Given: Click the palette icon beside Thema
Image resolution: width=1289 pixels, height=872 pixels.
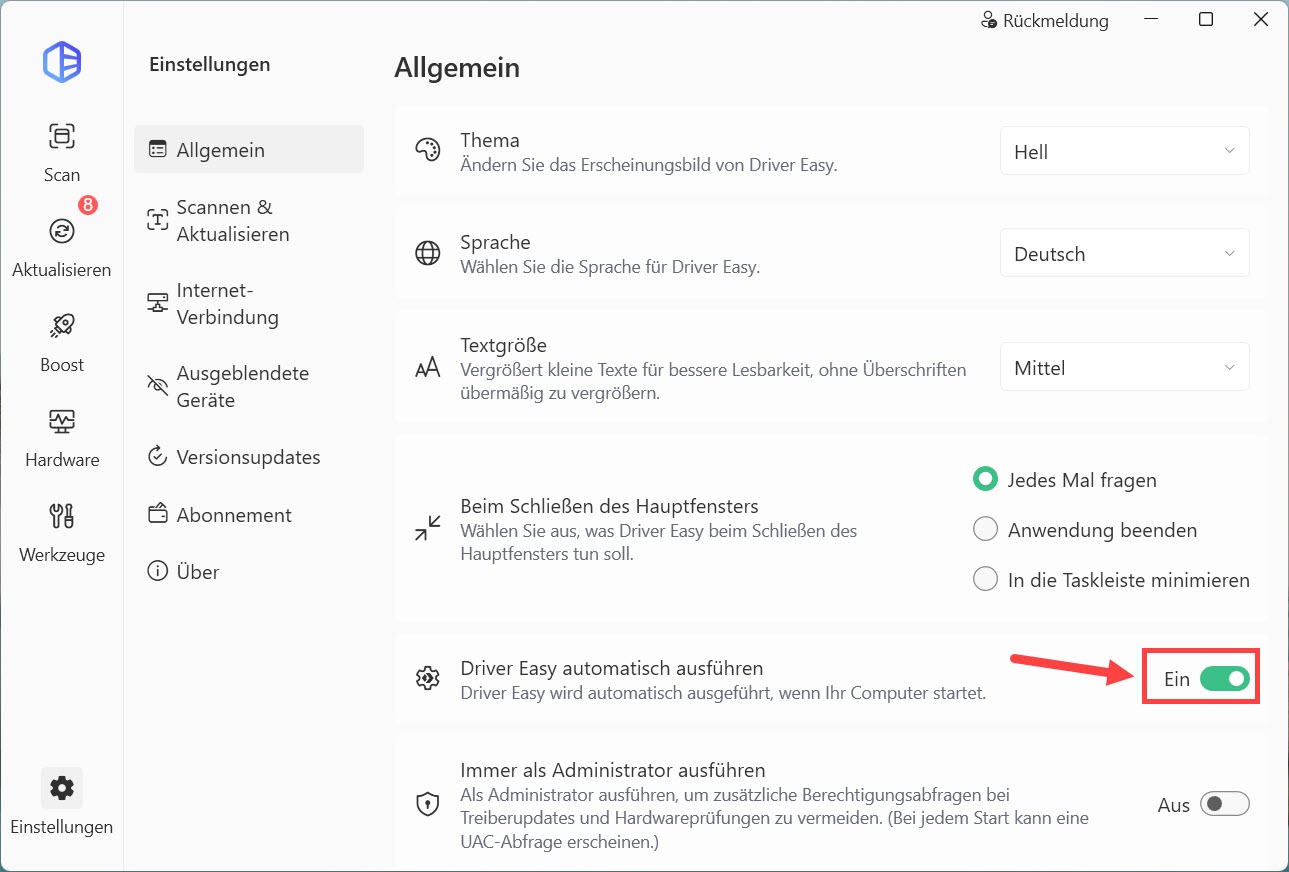Looking at the screenshot, I should pyautogui.click(x=427, y=151).
